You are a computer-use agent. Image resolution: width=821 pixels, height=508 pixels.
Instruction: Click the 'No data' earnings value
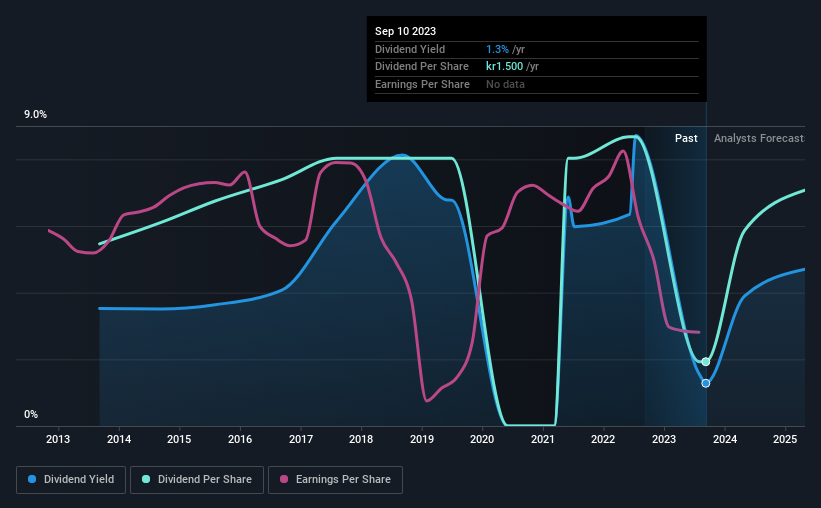tap(505, 84)
